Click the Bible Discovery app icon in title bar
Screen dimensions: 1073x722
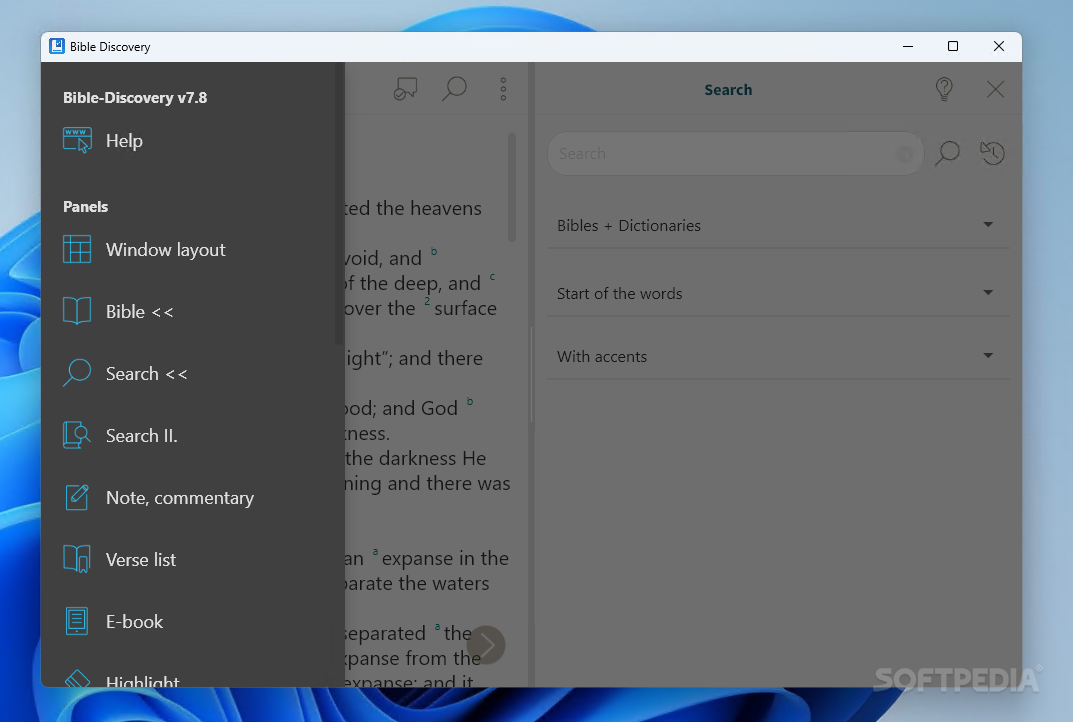(57, 46)
